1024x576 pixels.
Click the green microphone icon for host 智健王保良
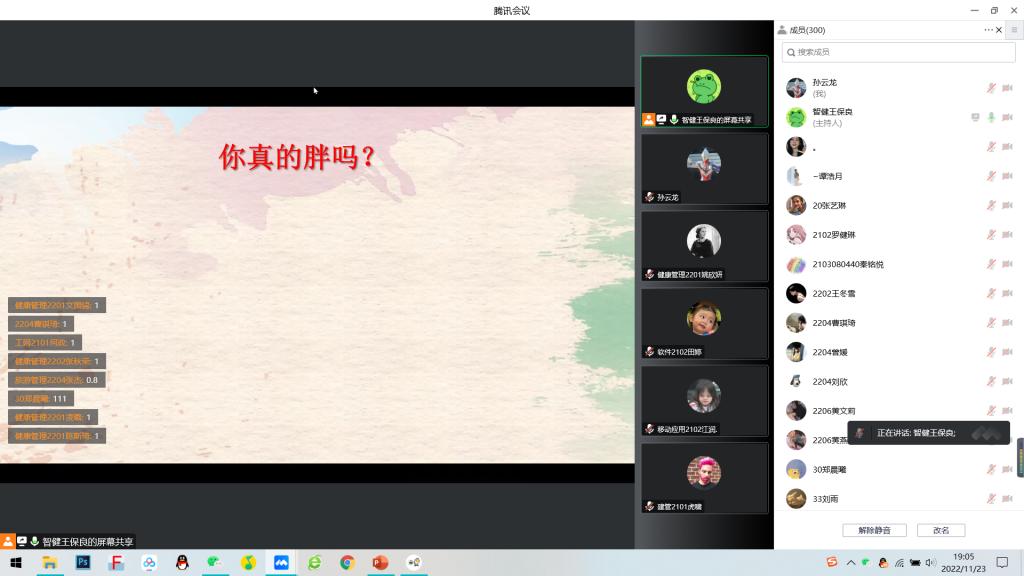click(x=991, y=117)
